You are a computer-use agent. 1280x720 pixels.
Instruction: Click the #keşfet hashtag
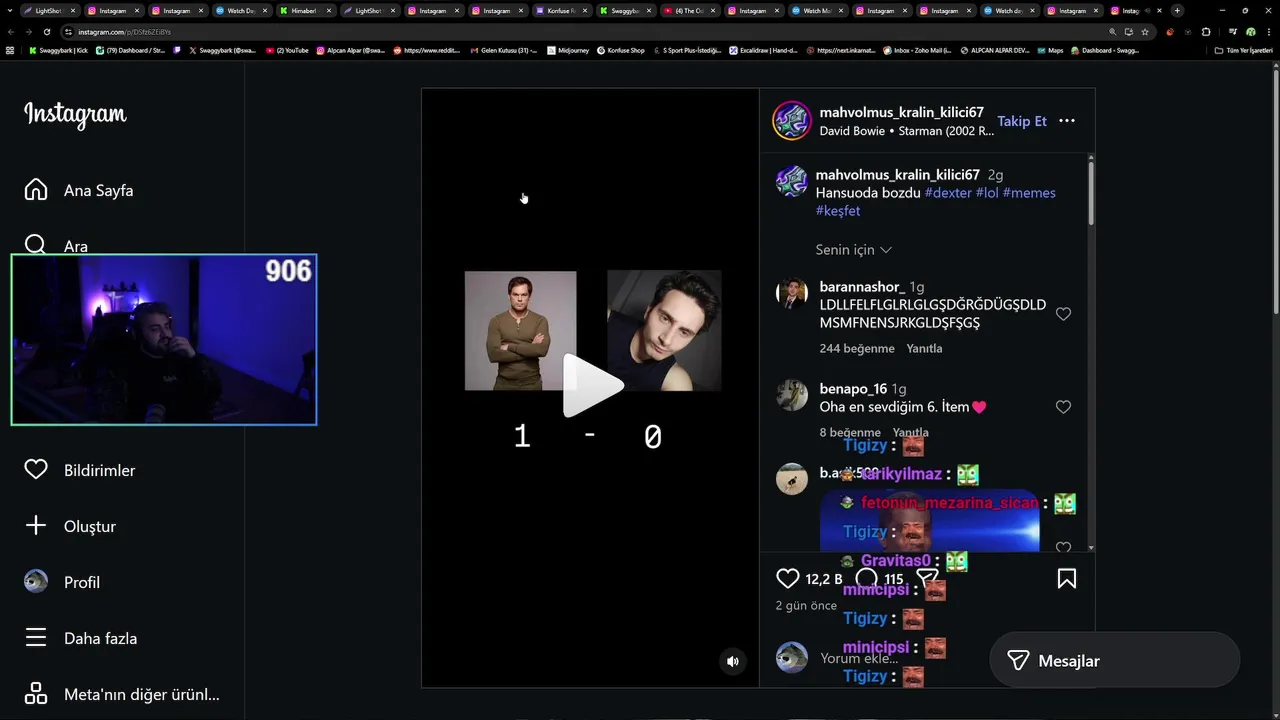(x=838, y=211)
